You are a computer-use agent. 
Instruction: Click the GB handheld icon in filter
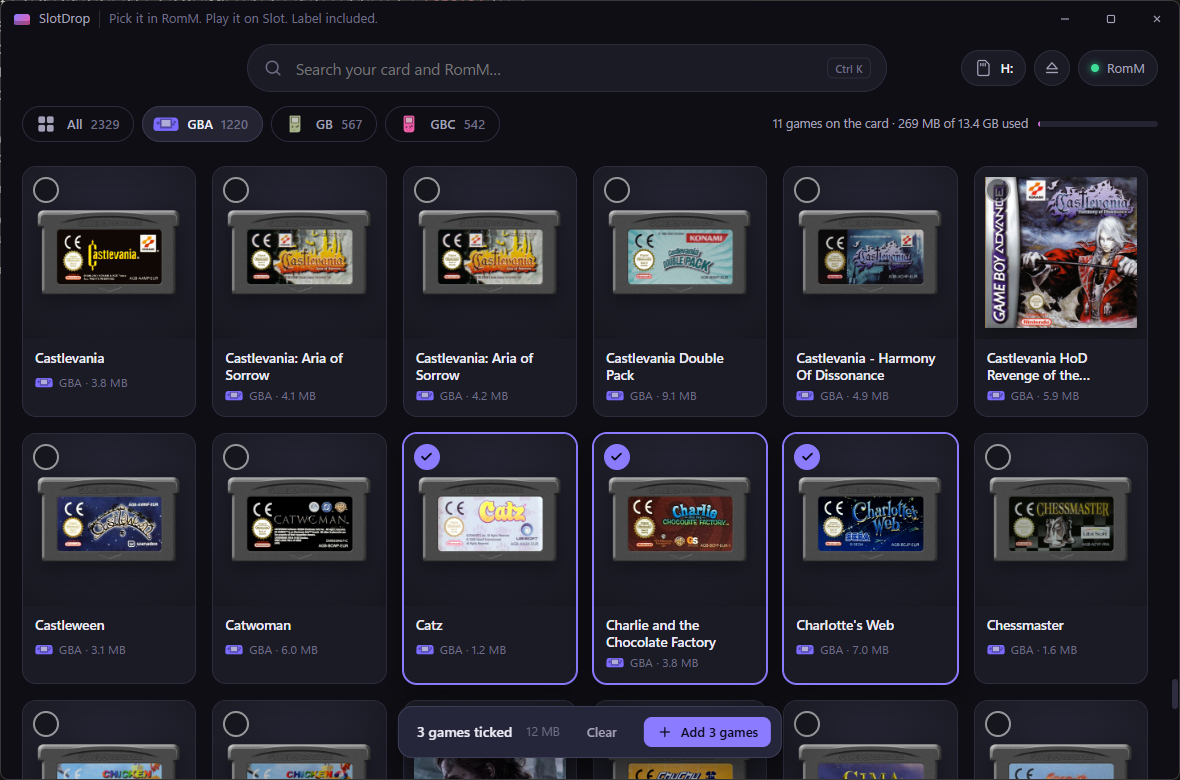(295, 124)
